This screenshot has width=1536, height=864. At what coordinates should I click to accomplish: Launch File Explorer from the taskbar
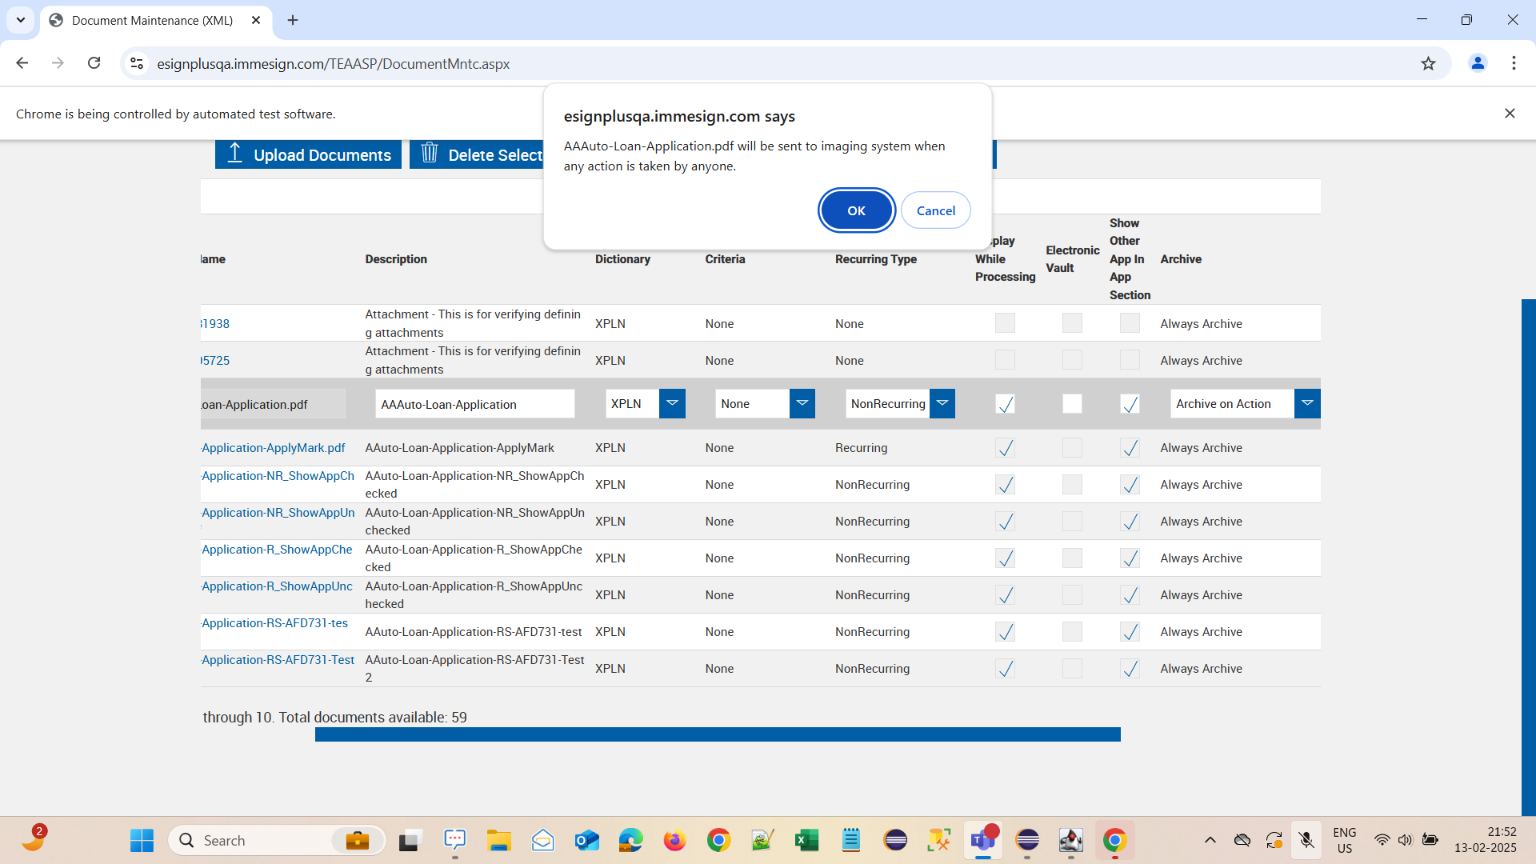pos(498,840)
